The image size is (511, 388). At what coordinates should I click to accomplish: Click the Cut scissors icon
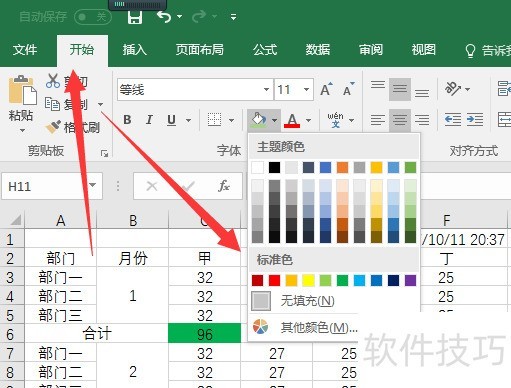pyautogui.click(x=53, y=81)
